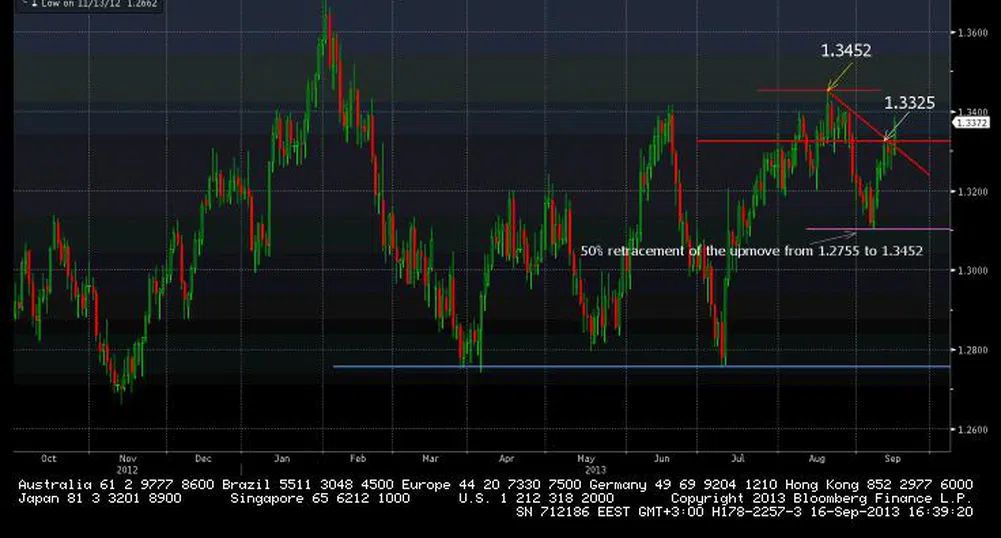Screen dimensions: 1001x538
Task: Click the 1.3600 price axis label
Action: click(974, 32)
